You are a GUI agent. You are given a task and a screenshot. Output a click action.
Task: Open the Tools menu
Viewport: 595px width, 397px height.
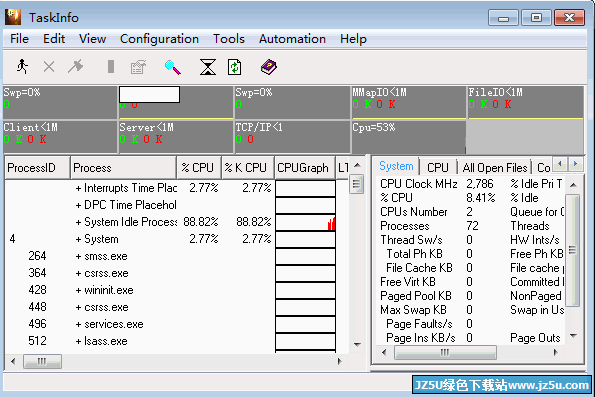tap(229, 39)
